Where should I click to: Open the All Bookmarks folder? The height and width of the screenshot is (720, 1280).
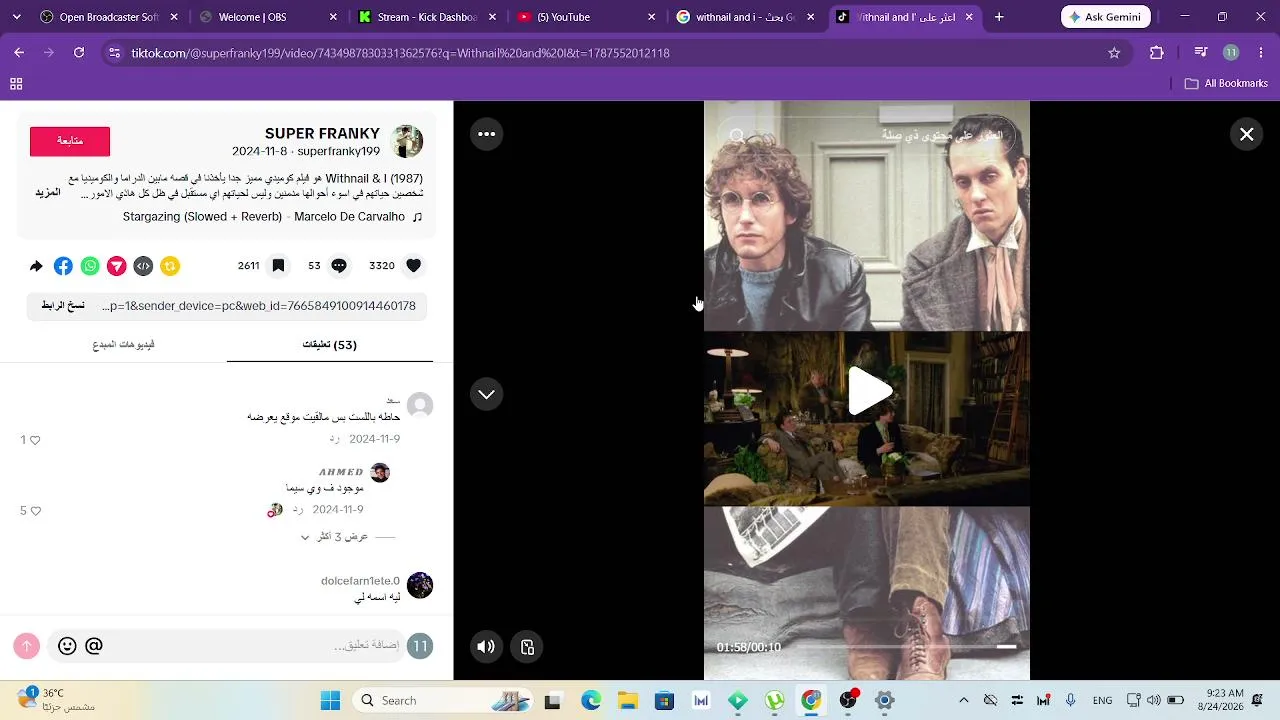[x=1226, y=84]
